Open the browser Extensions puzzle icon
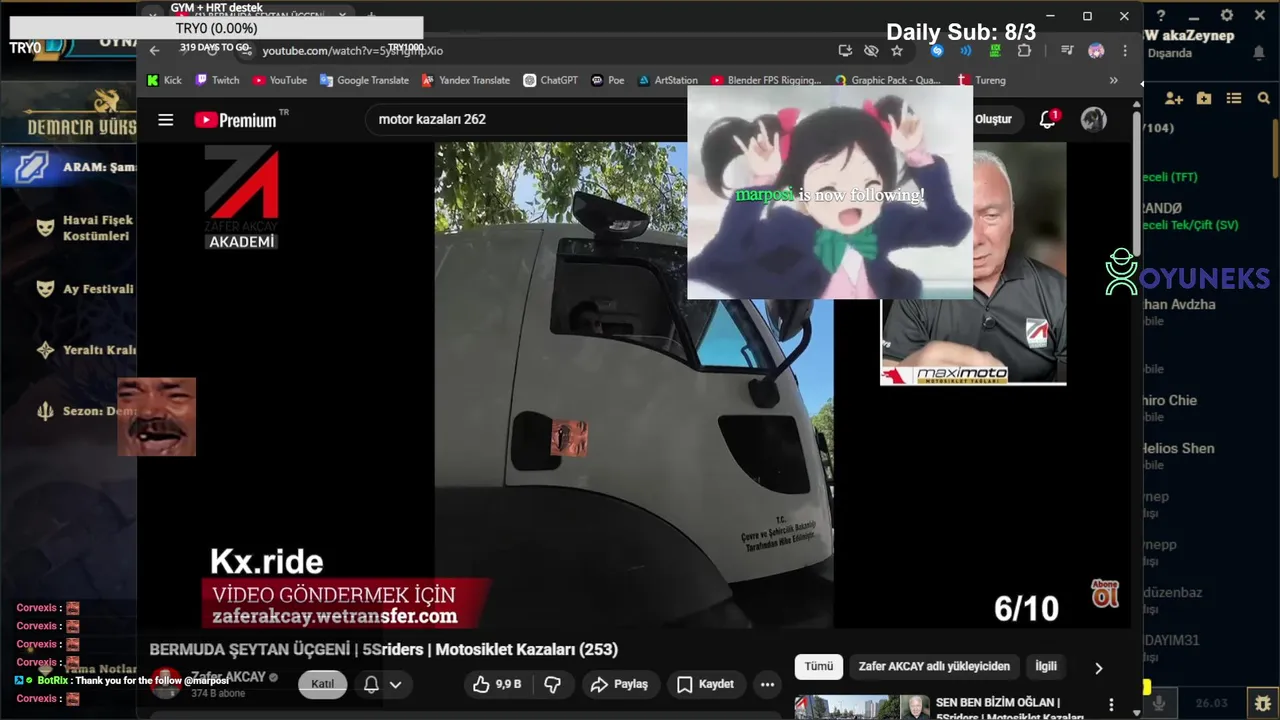 coord(1024,50)
